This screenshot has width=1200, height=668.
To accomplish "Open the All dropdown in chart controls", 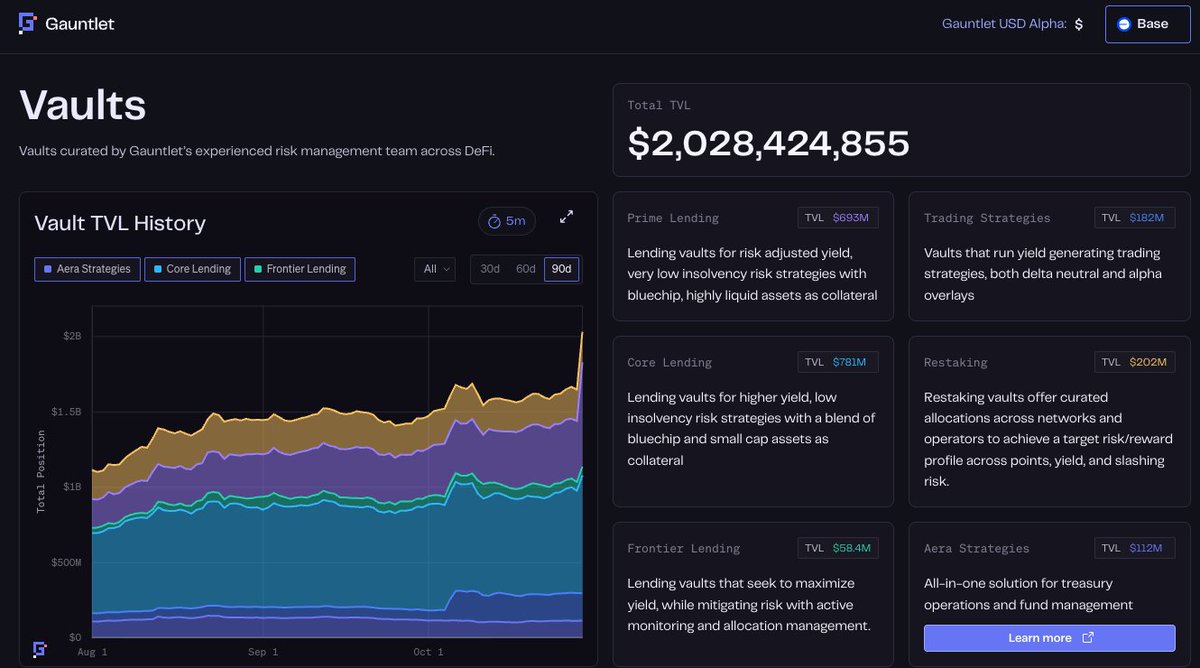I will (x=435, y=269).
